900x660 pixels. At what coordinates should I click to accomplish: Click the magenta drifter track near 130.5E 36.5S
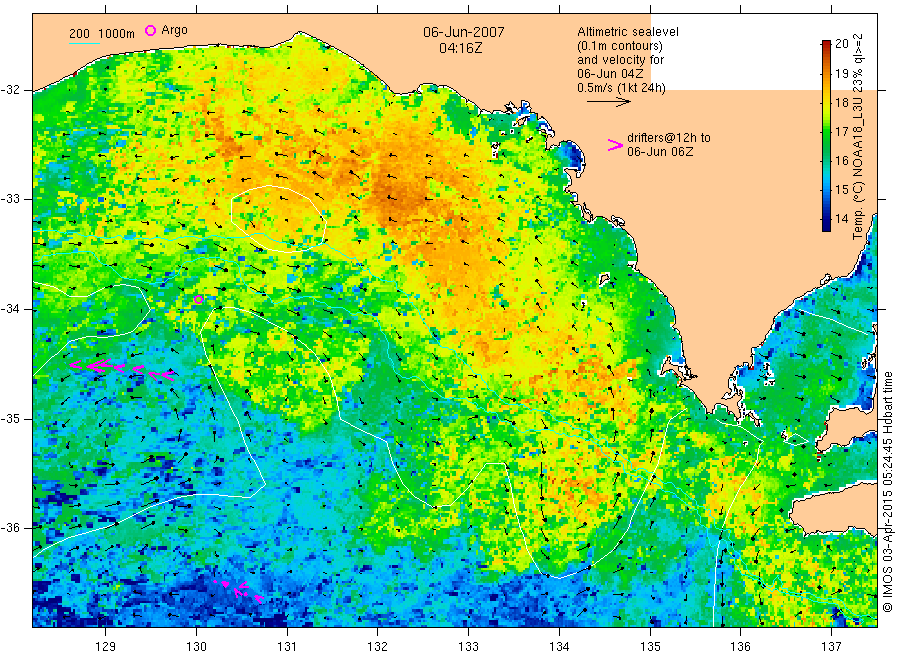(240, 591)
